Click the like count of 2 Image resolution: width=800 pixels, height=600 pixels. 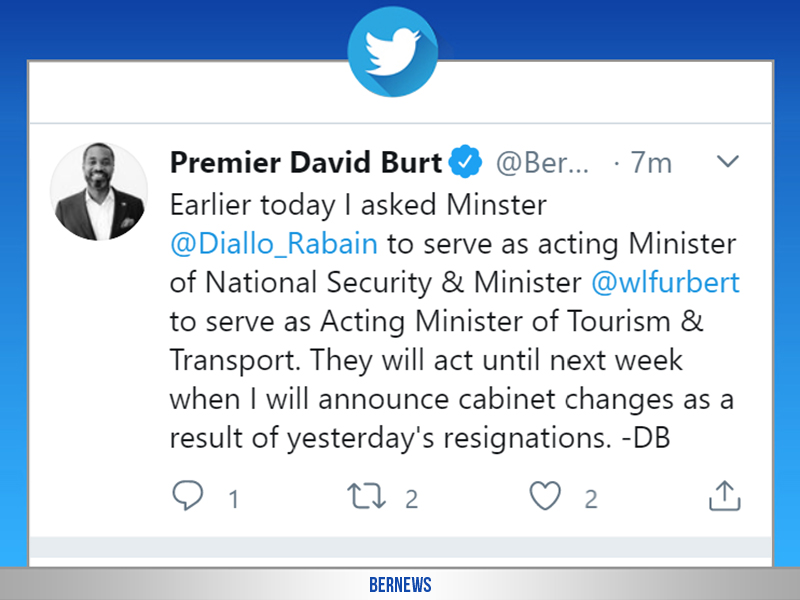point(591,498)
